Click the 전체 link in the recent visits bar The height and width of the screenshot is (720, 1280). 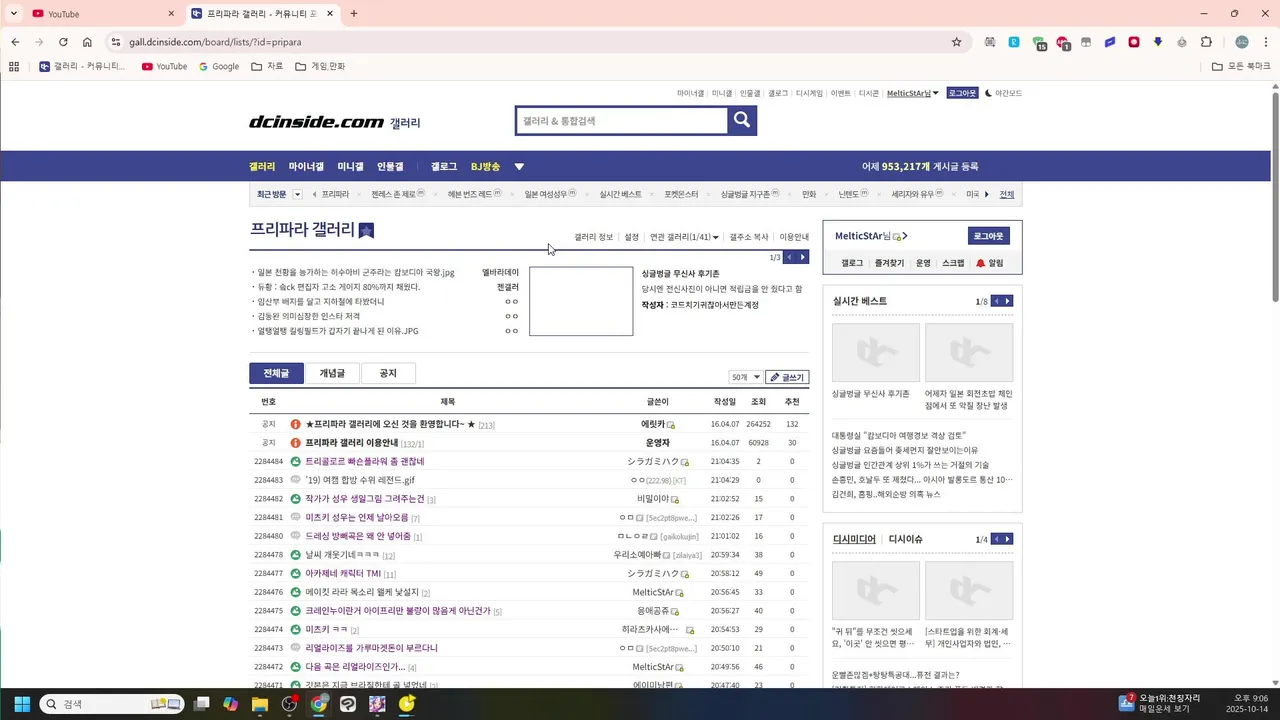(x=1006, y=194)
